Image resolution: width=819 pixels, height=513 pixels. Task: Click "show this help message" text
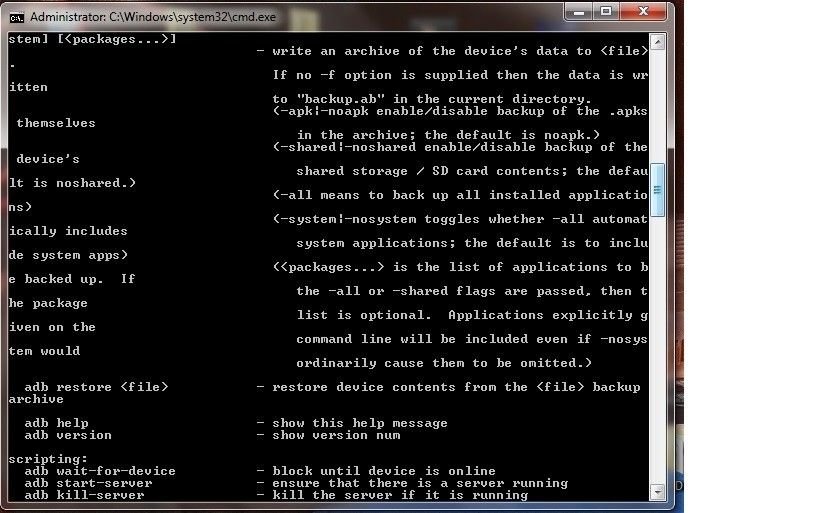tap(360, 423)
